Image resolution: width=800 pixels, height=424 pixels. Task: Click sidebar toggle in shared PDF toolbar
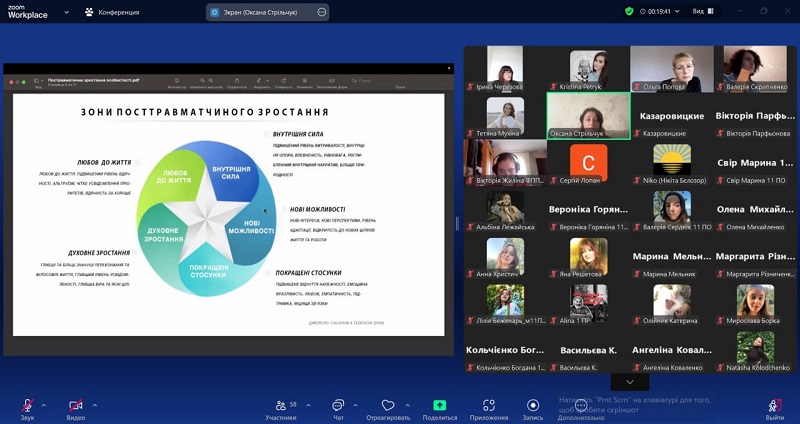(37, 81)
